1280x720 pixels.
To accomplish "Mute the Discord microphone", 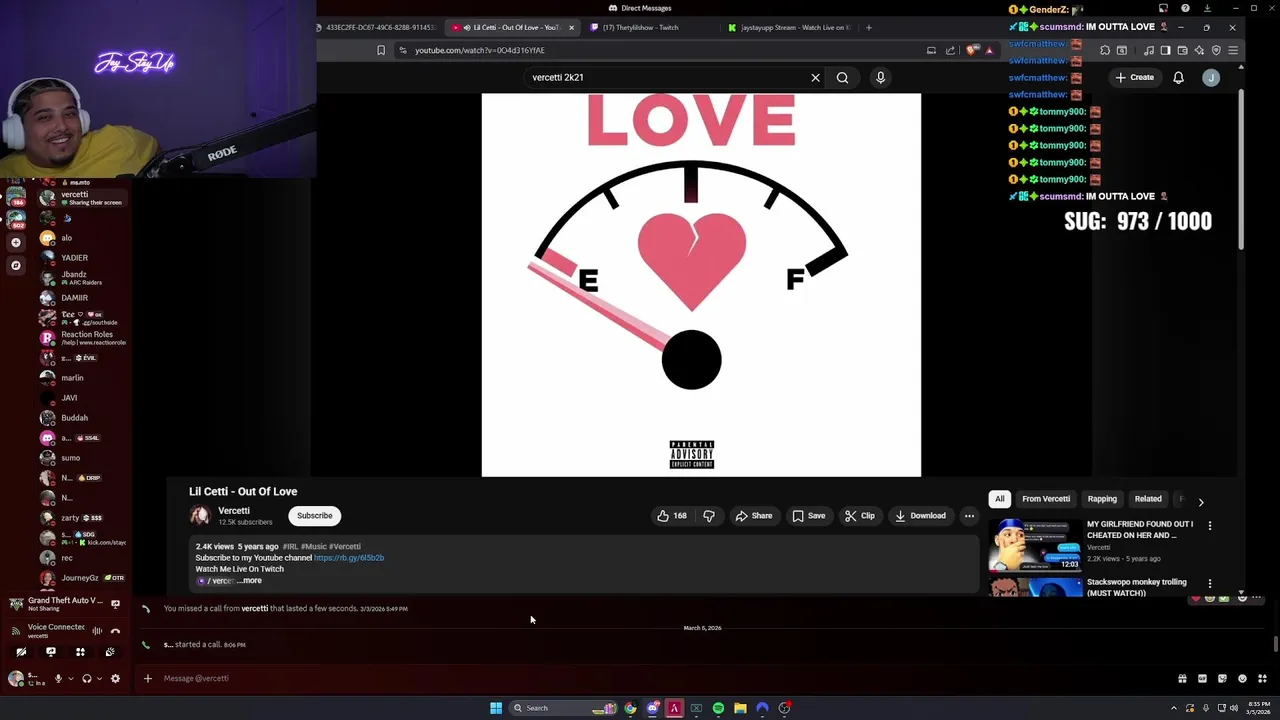I will pyautogui.click(x=58, y=679).
